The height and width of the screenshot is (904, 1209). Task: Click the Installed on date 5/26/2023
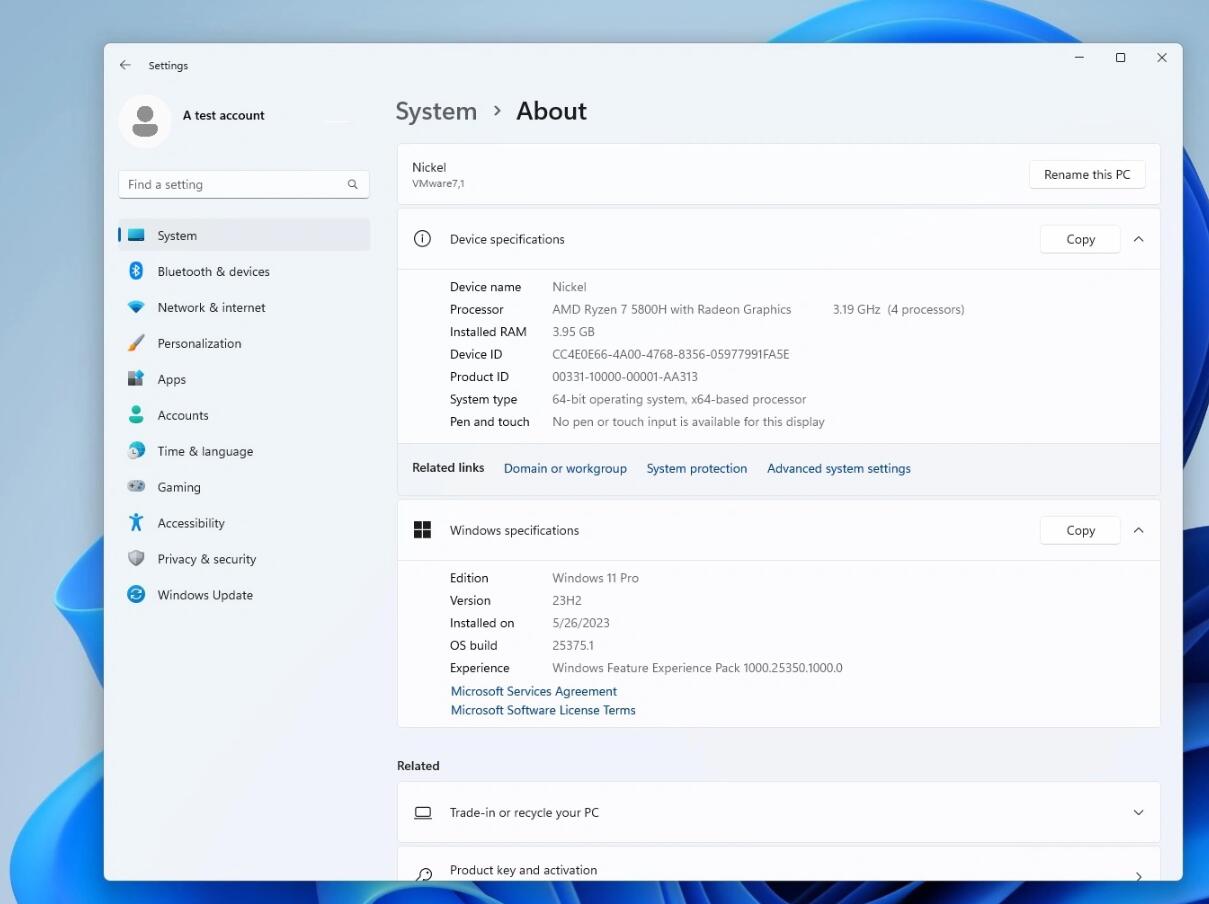coord(581,623)
